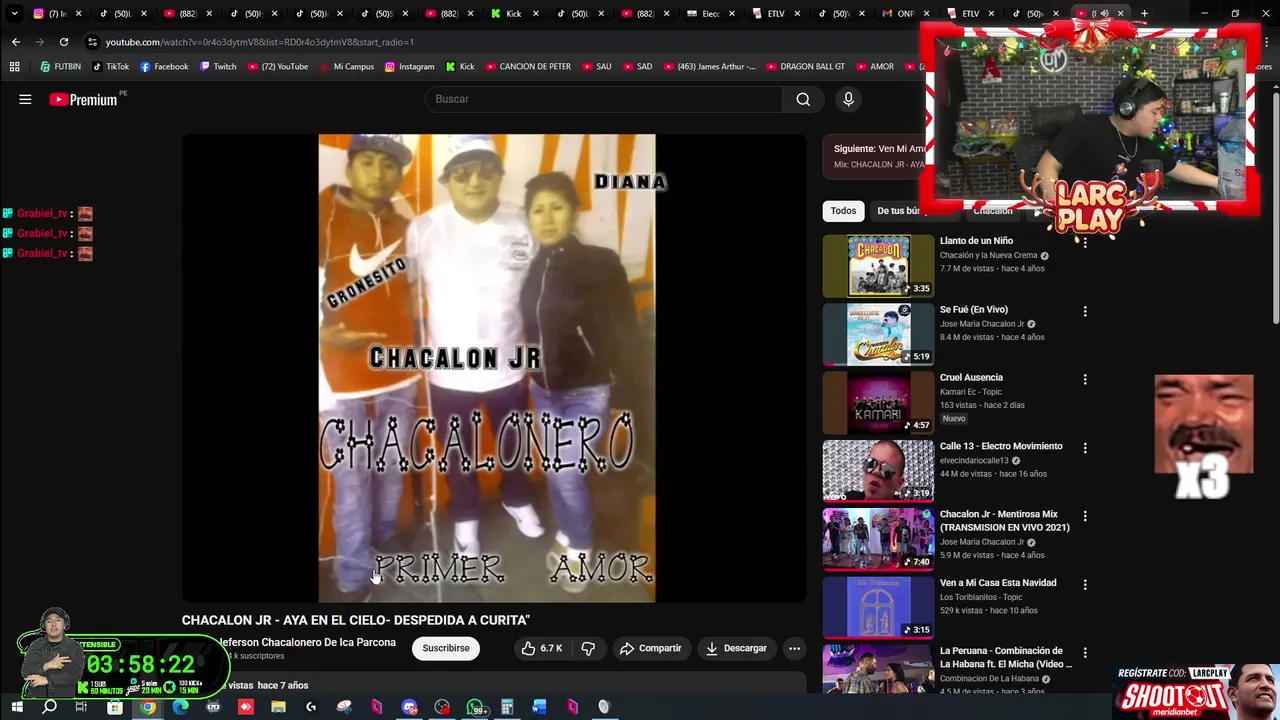Image resolution: width=1280 pixels, height=720 pixels.
Task: Open the YouTube guide hamburger menu
Action: pos(25,99)
